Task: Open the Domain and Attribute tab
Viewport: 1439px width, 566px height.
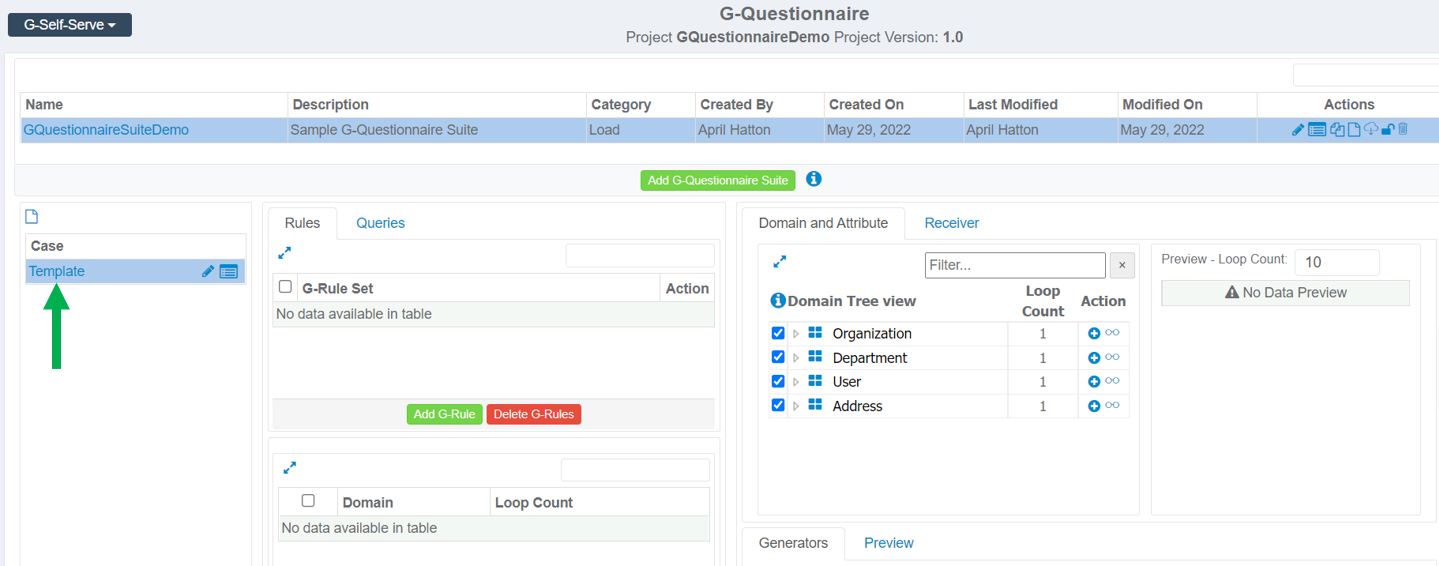Action: (x=823, y=223)
